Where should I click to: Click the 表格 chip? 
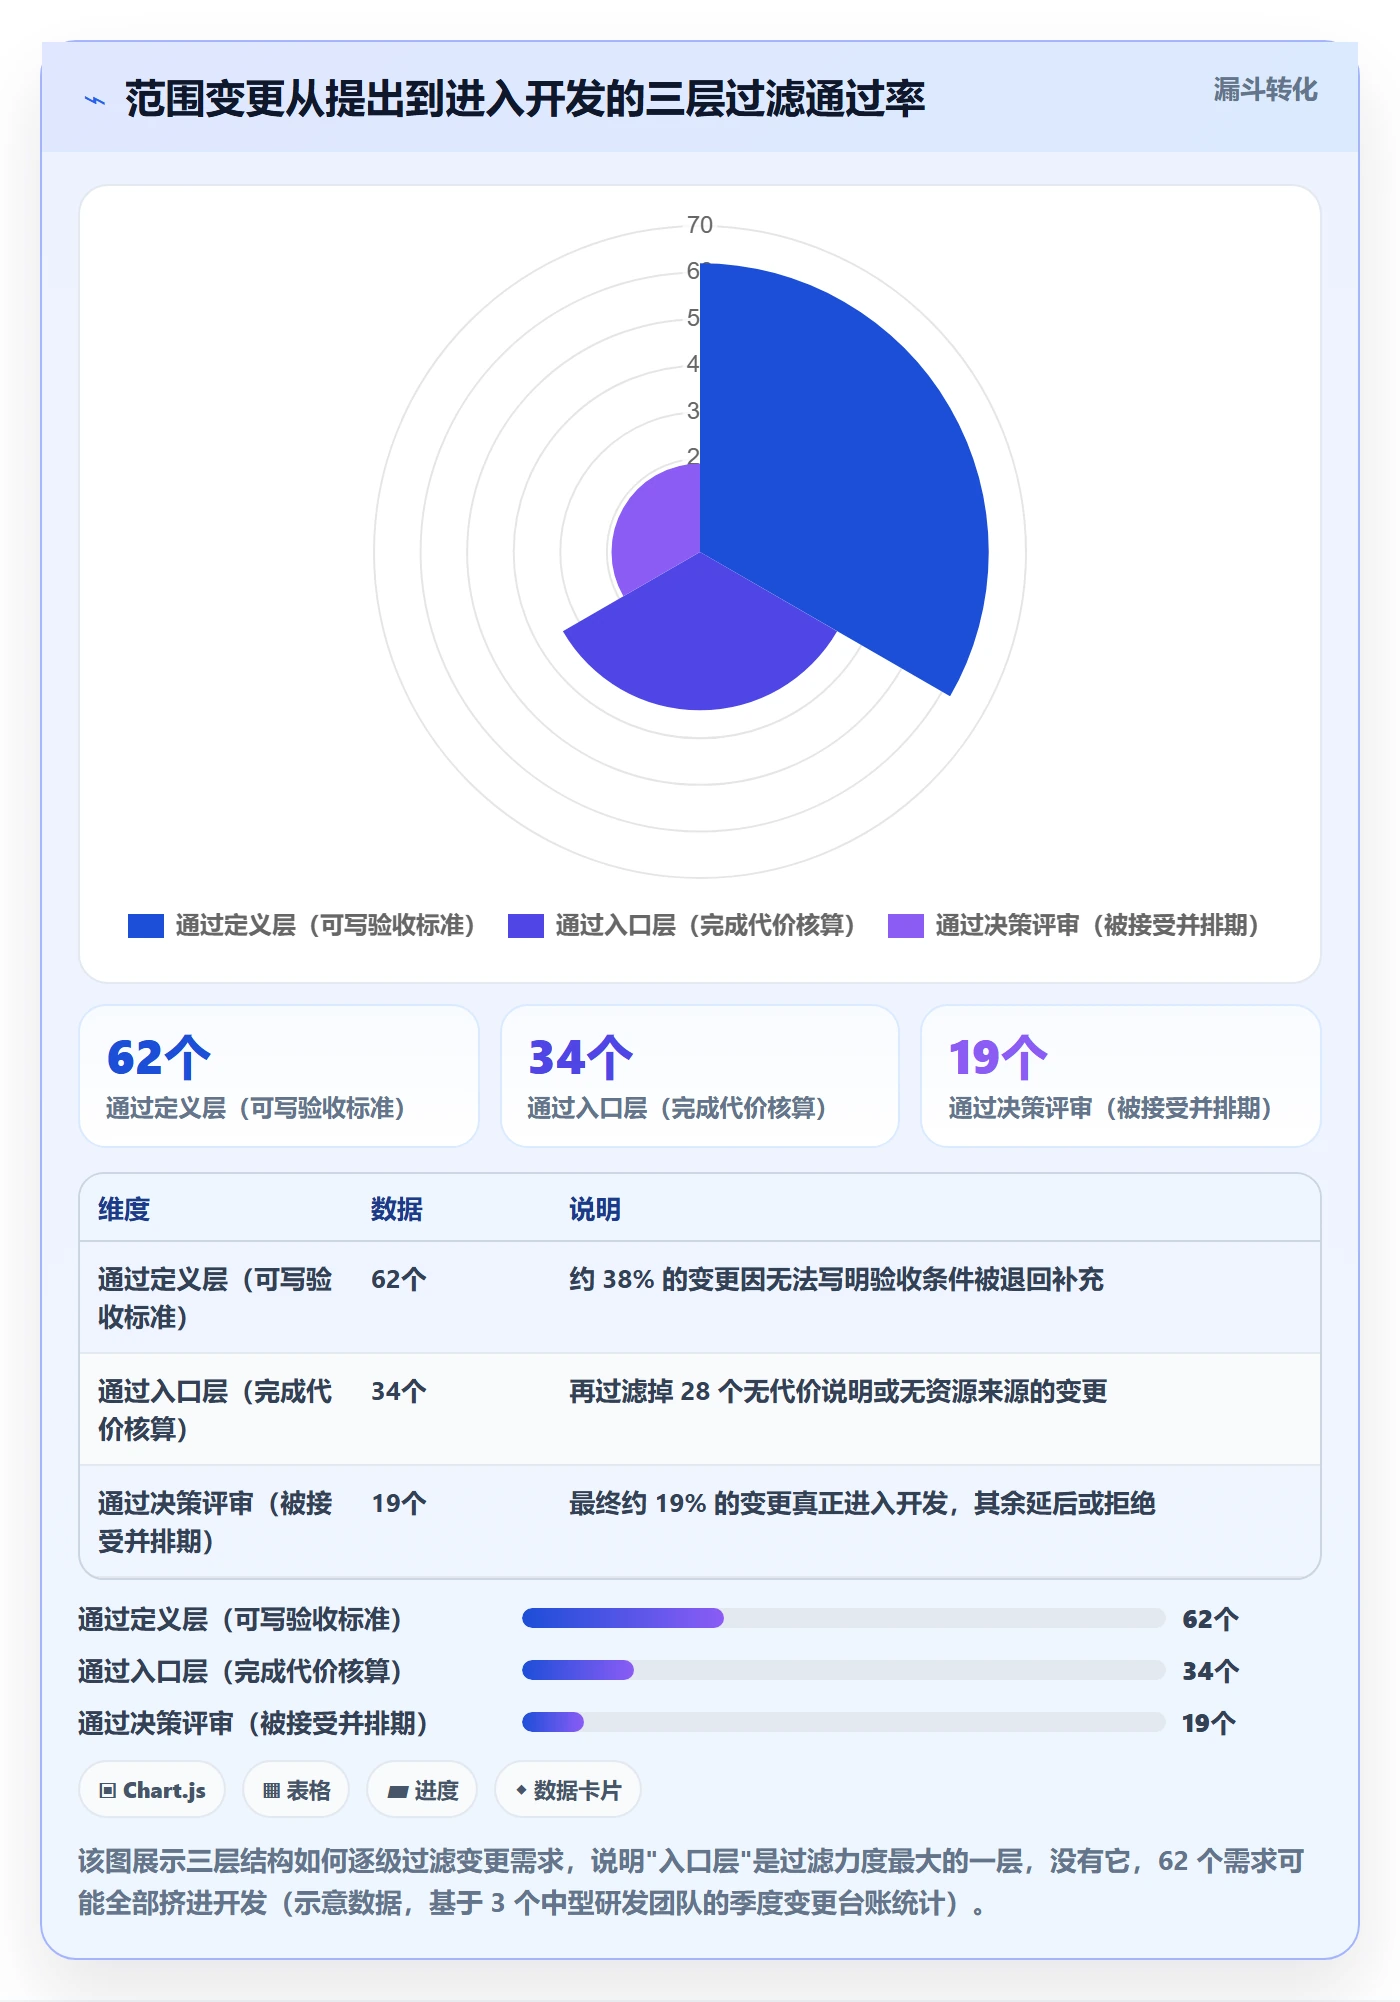pos(296,1790)
